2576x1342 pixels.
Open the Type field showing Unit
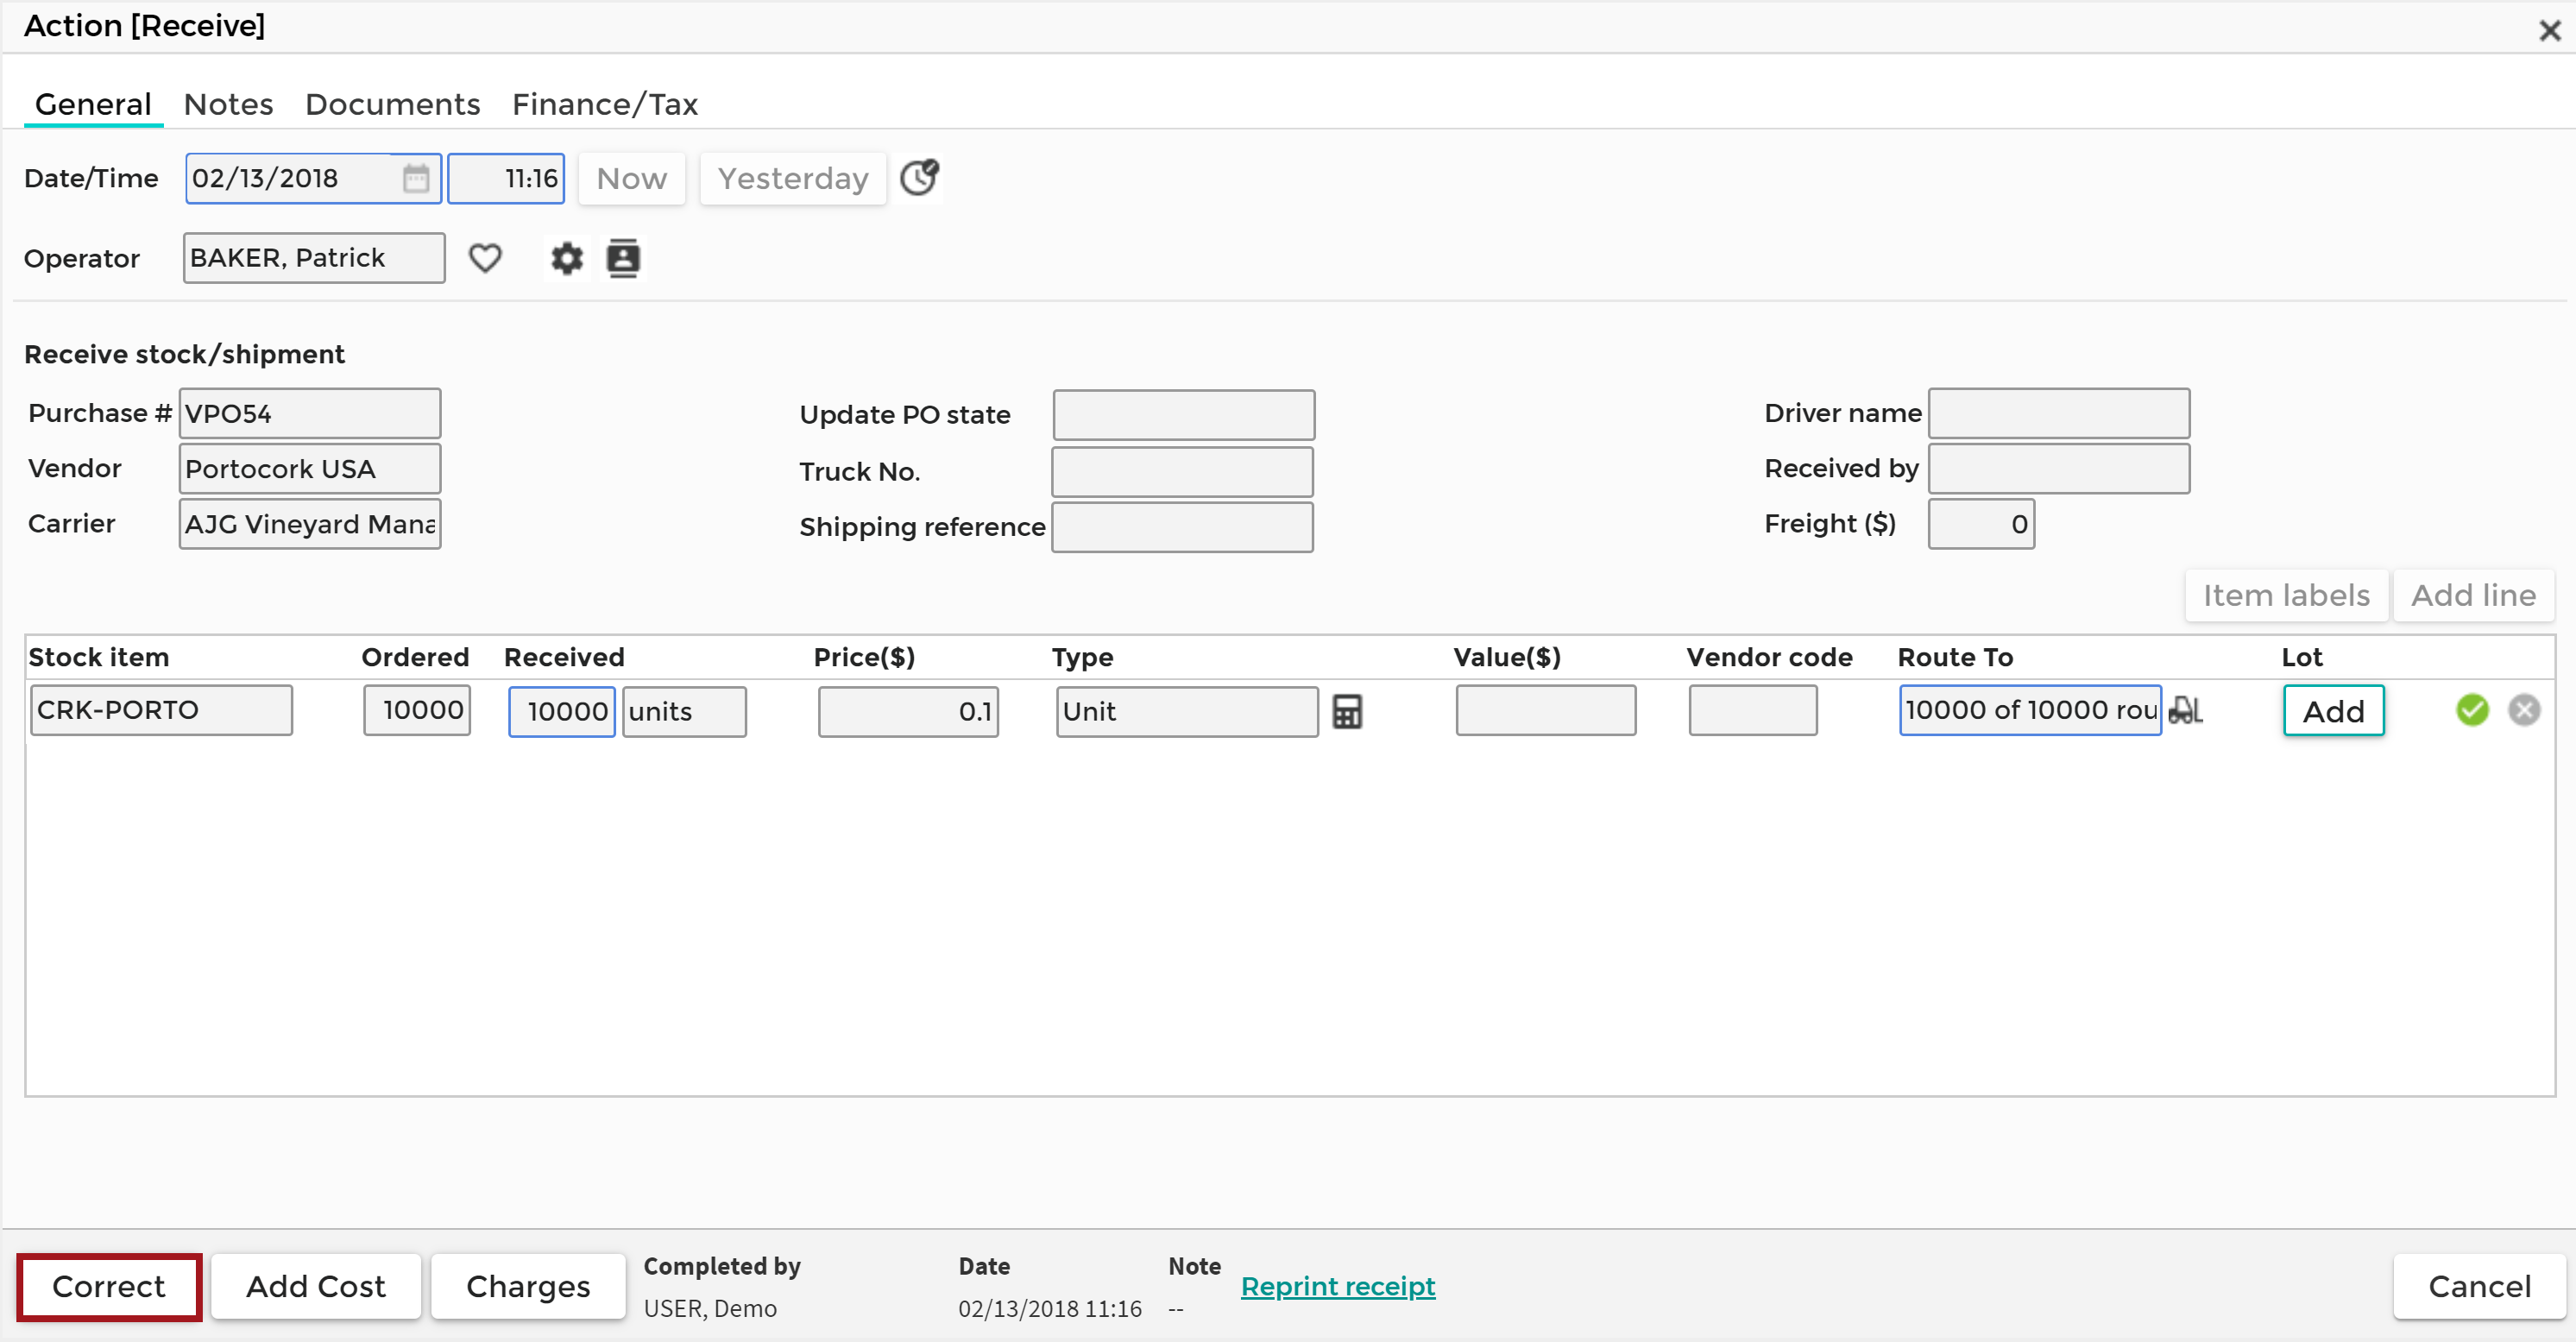pos(1187,712)
